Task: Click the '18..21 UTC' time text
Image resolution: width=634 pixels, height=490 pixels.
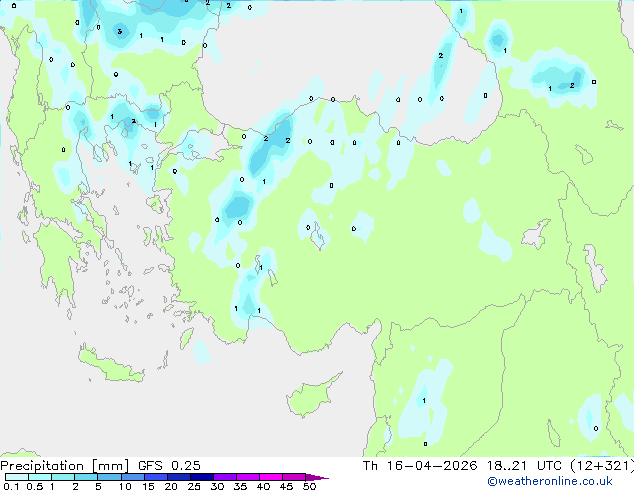Action: click(524, 466)
